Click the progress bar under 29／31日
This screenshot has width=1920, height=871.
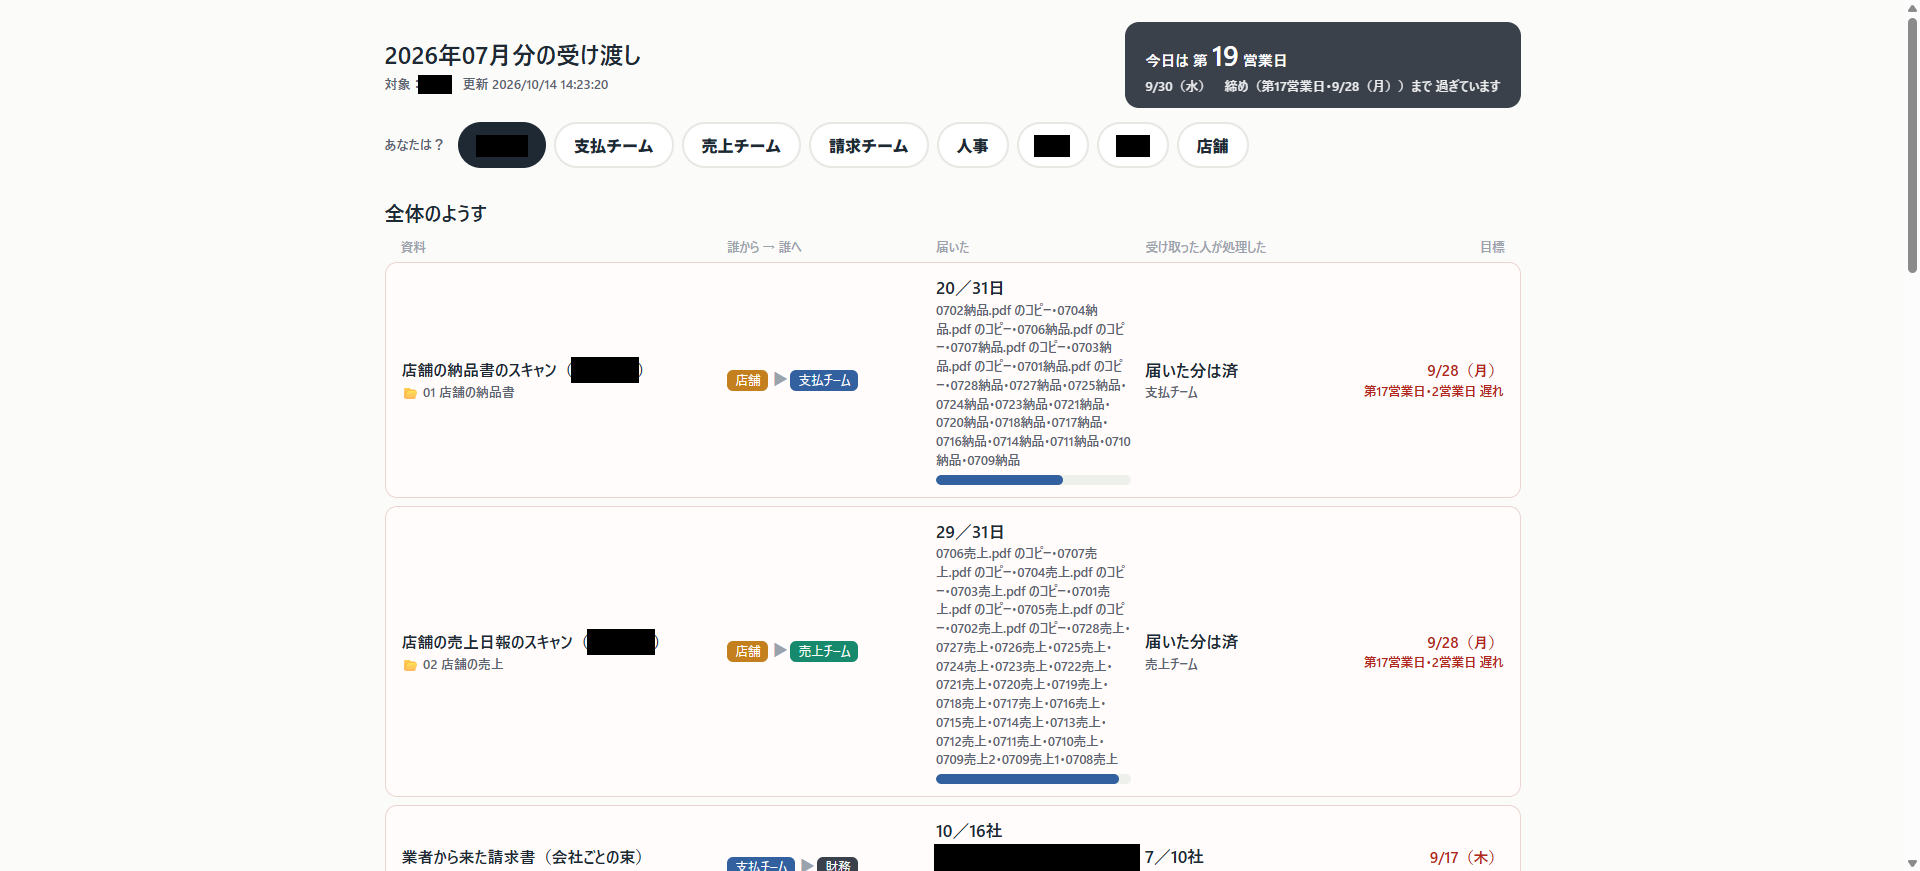(x=1033, y=779)
